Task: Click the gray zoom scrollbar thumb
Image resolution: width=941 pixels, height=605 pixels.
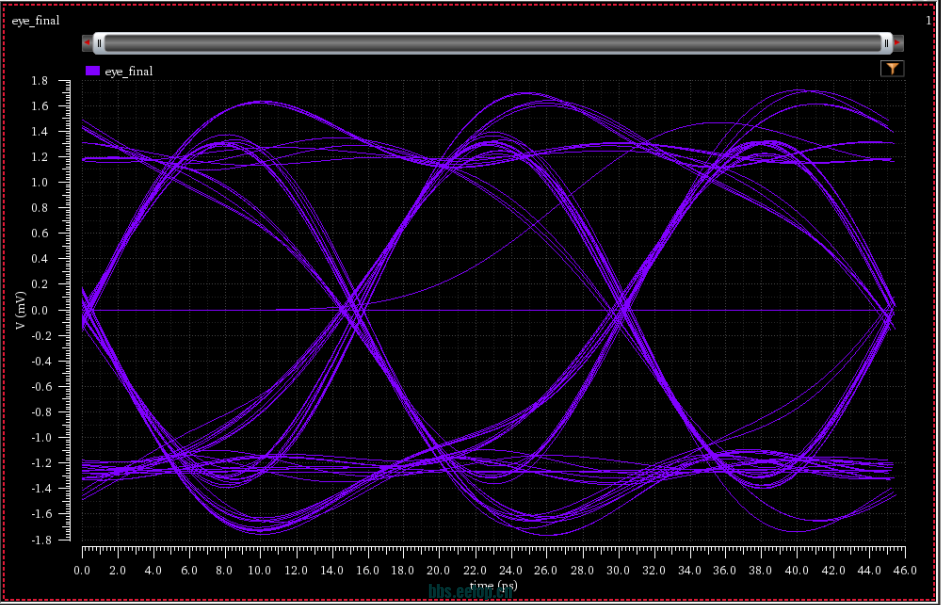Action: 493,43
